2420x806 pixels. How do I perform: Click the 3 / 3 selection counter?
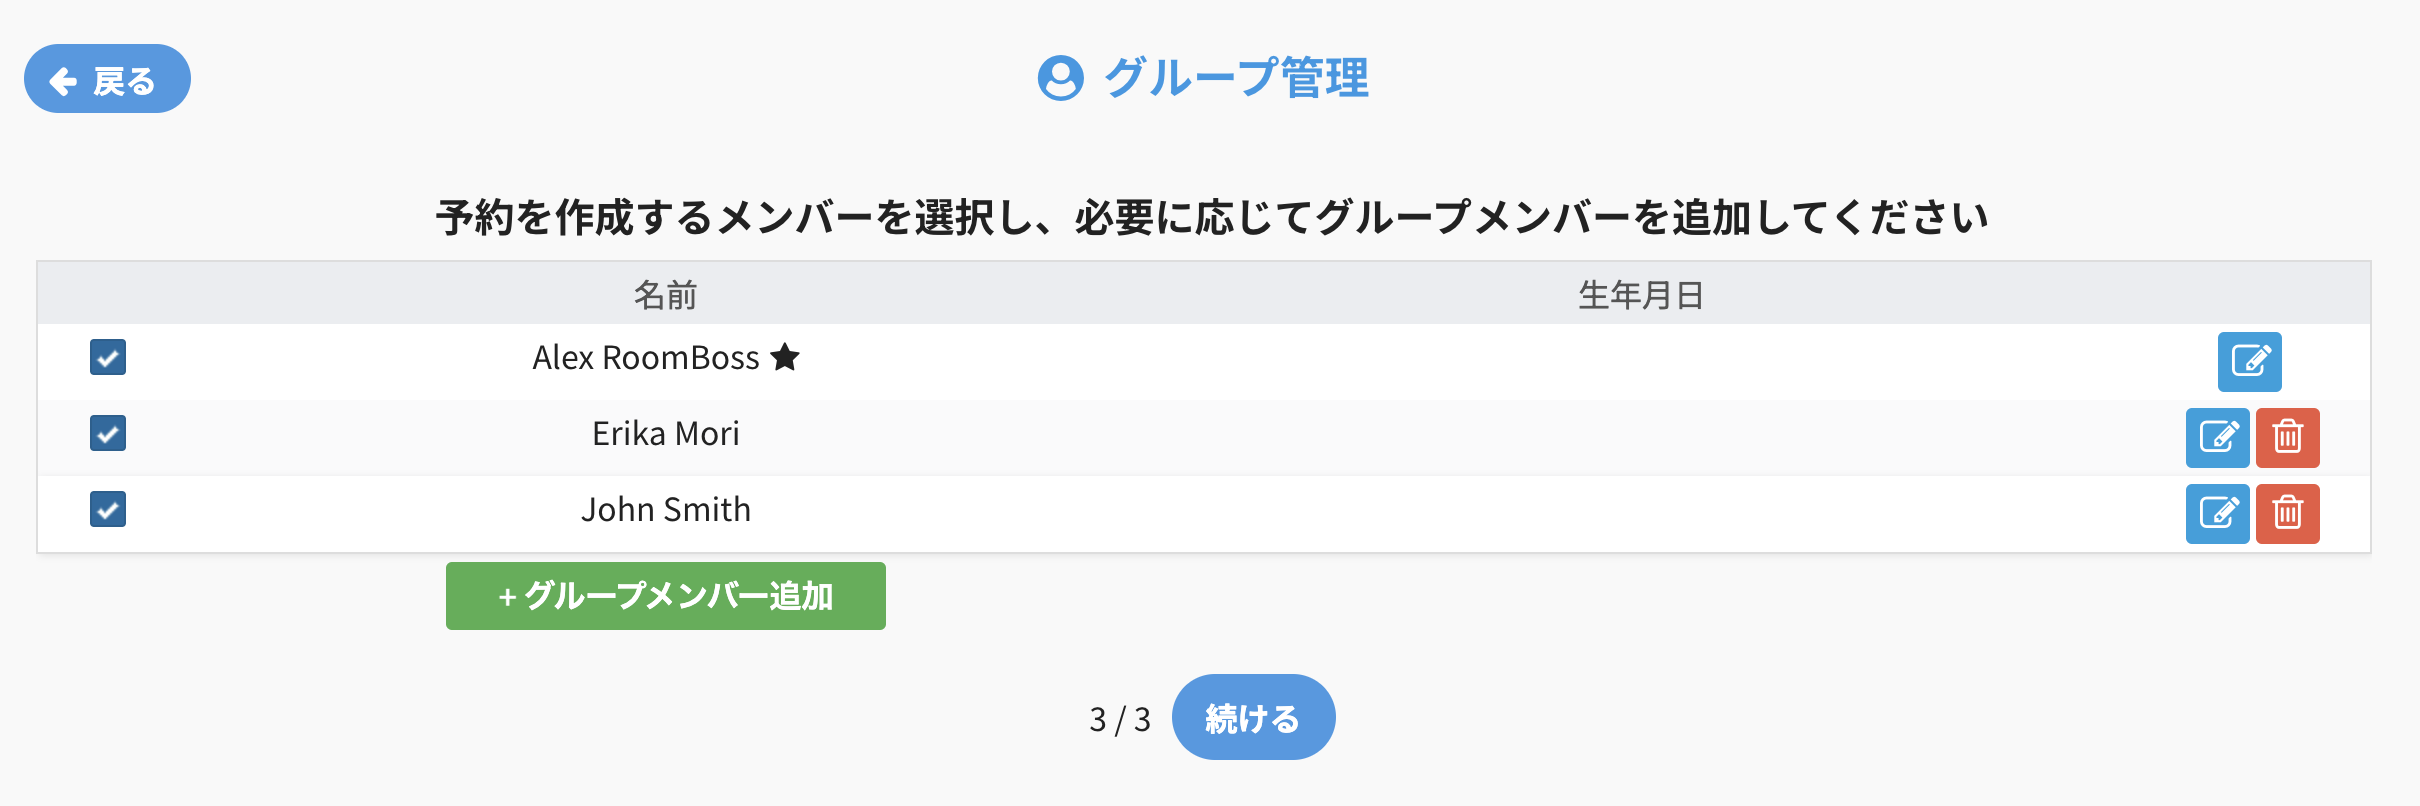(x=1120, y=719)
